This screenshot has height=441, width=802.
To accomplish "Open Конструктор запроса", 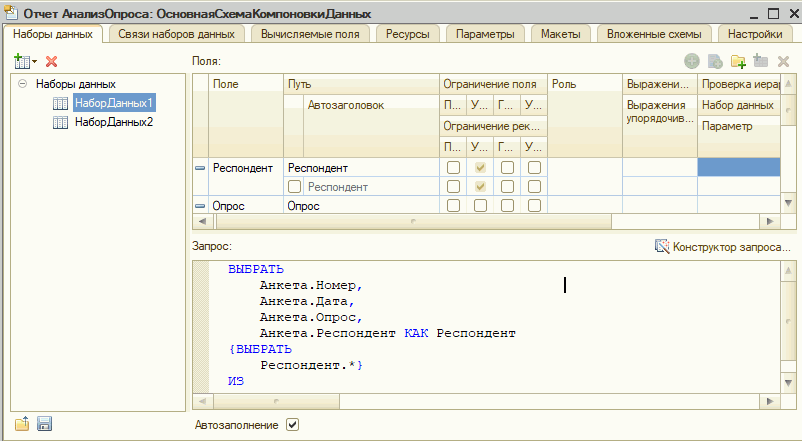I will pyautogui.click(x=723, y=247).
